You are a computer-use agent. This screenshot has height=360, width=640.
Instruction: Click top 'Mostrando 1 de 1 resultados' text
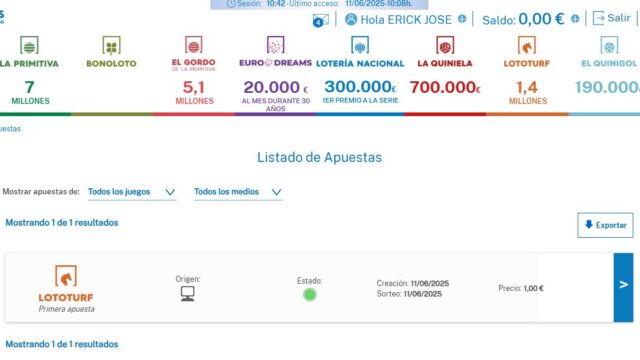[62, 223]
